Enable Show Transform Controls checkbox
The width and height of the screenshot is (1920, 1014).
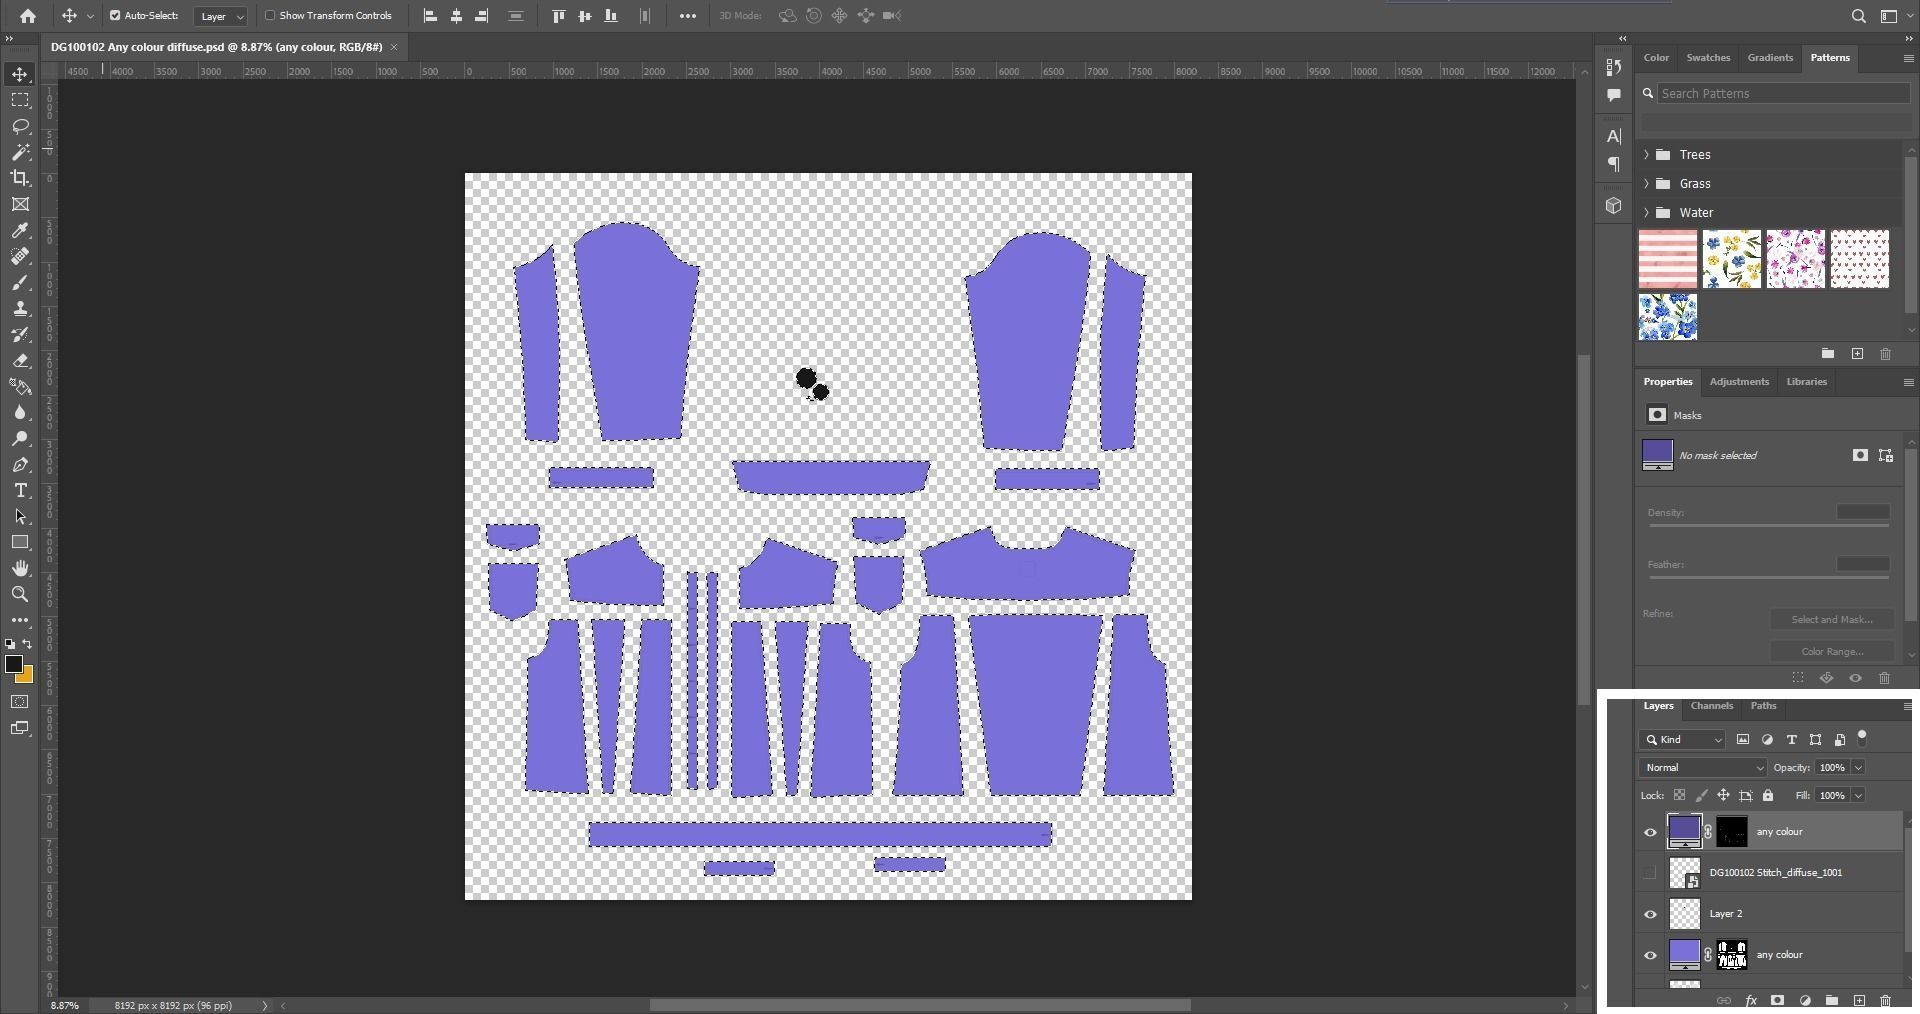(x=270, y=16)
